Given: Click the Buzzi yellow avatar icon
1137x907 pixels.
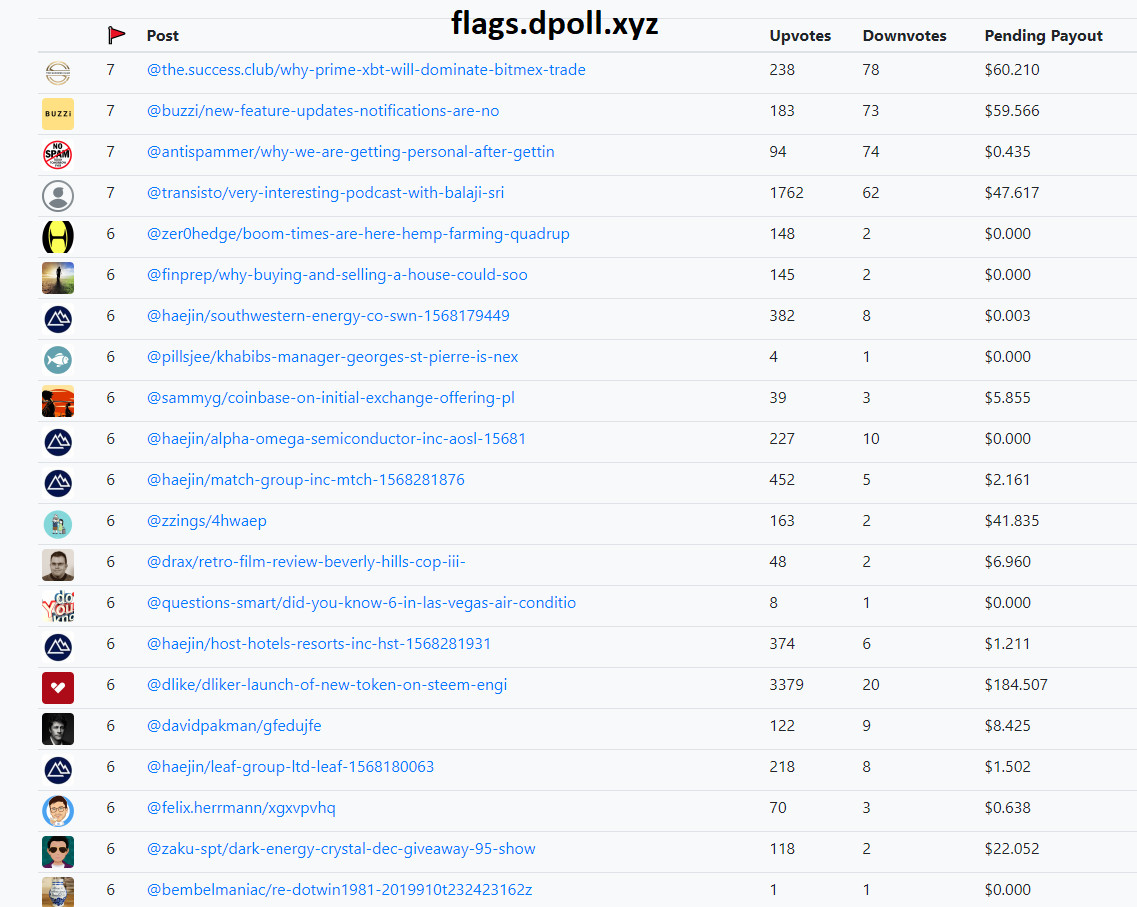Looking at the screenshot, I should point(58,114).
